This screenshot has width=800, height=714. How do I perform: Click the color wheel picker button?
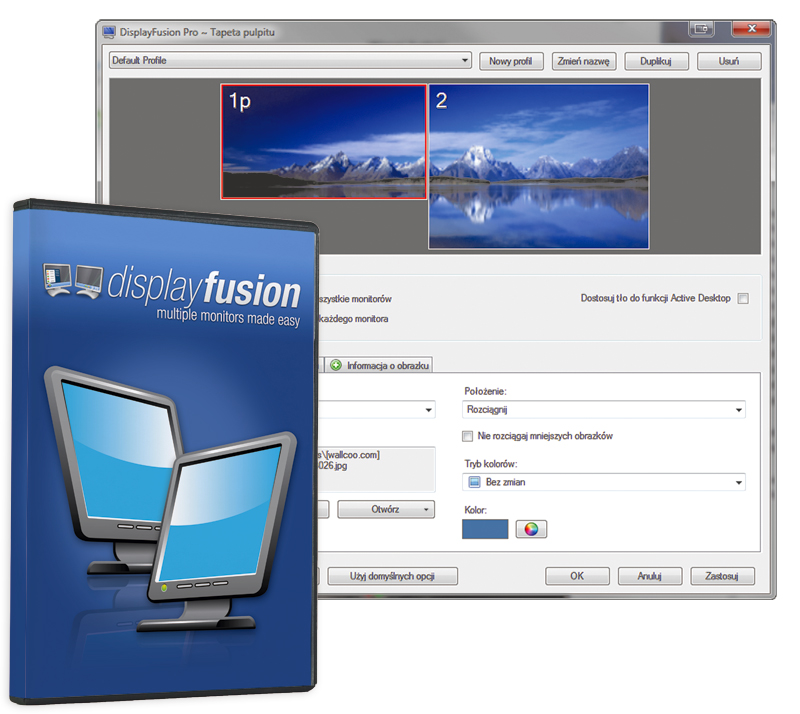click(531, 529)
